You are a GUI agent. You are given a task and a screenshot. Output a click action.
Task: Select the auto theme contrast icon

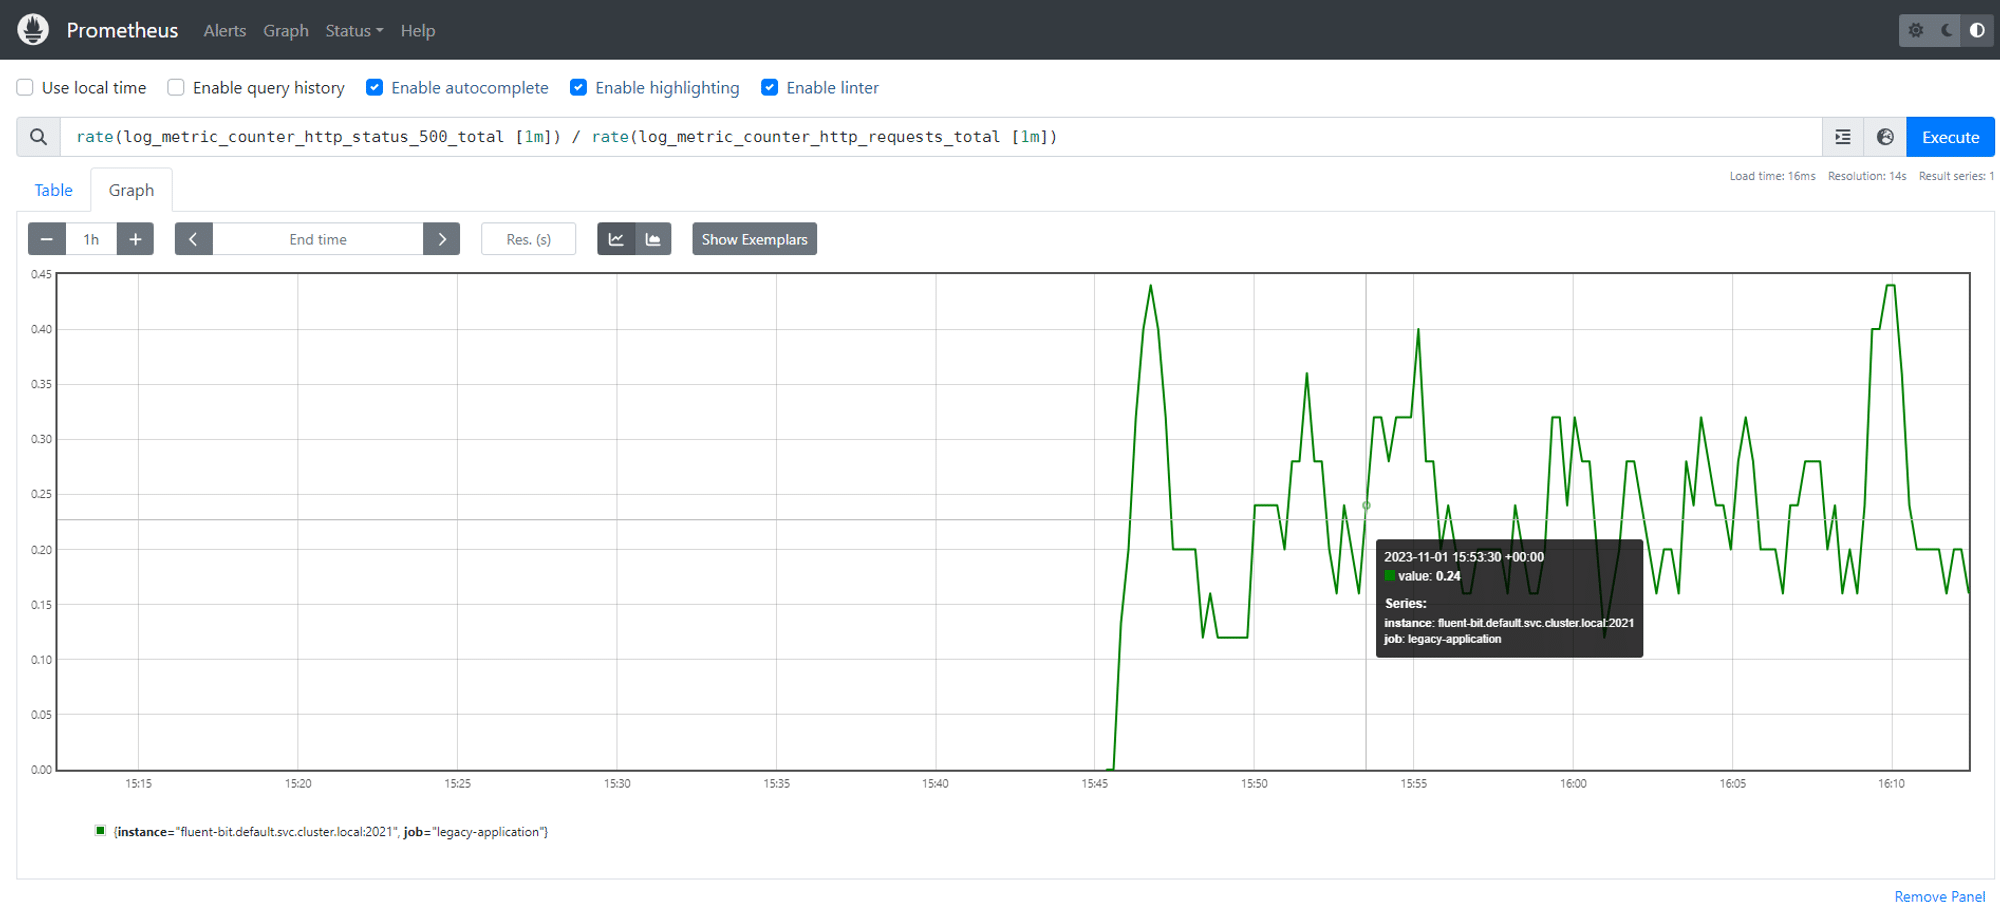(1977, 30)
